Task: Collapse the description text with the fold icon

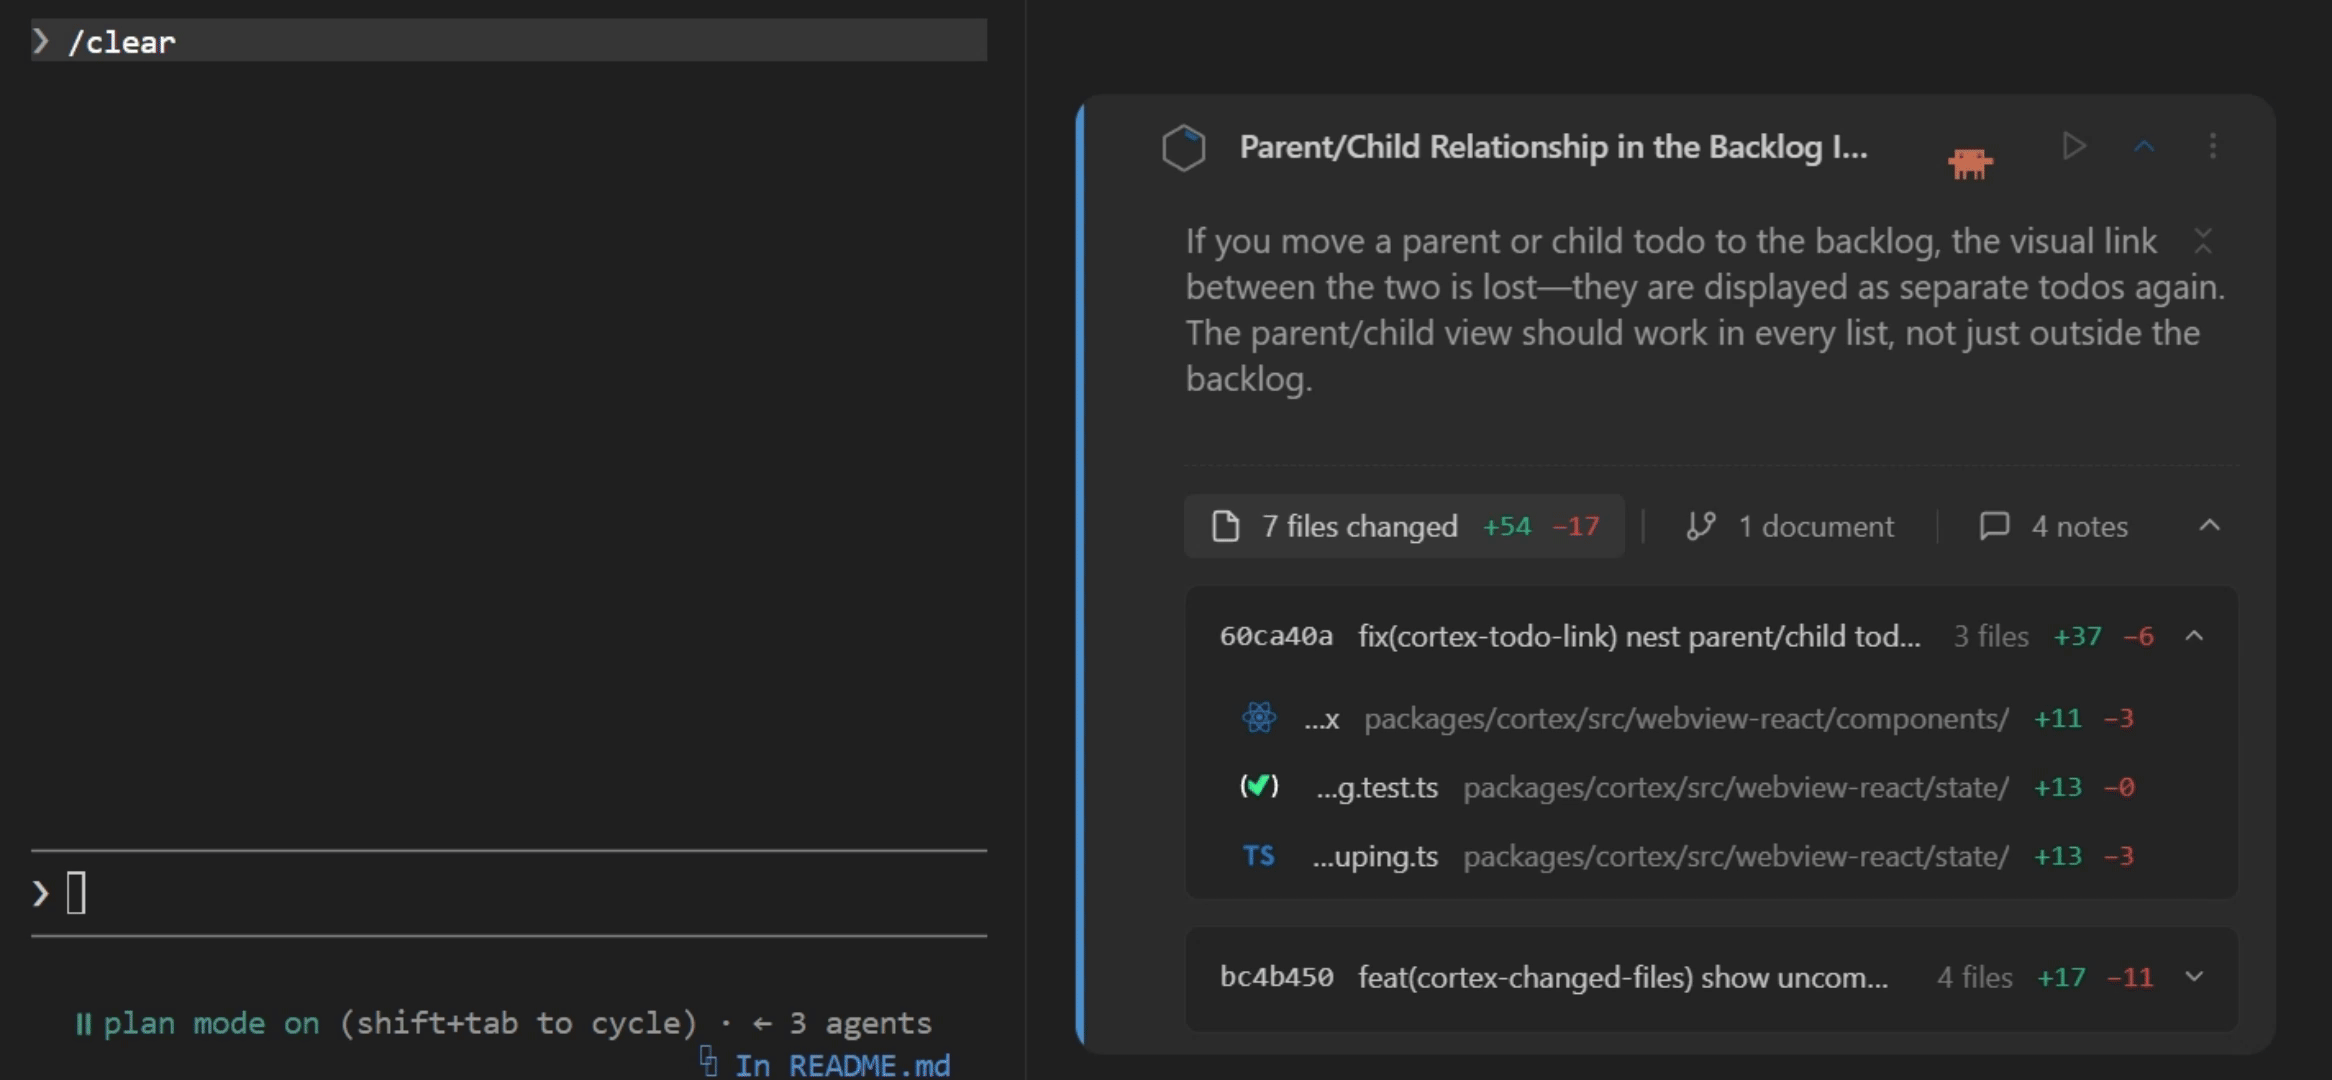Action: [x=2203, y=240]
